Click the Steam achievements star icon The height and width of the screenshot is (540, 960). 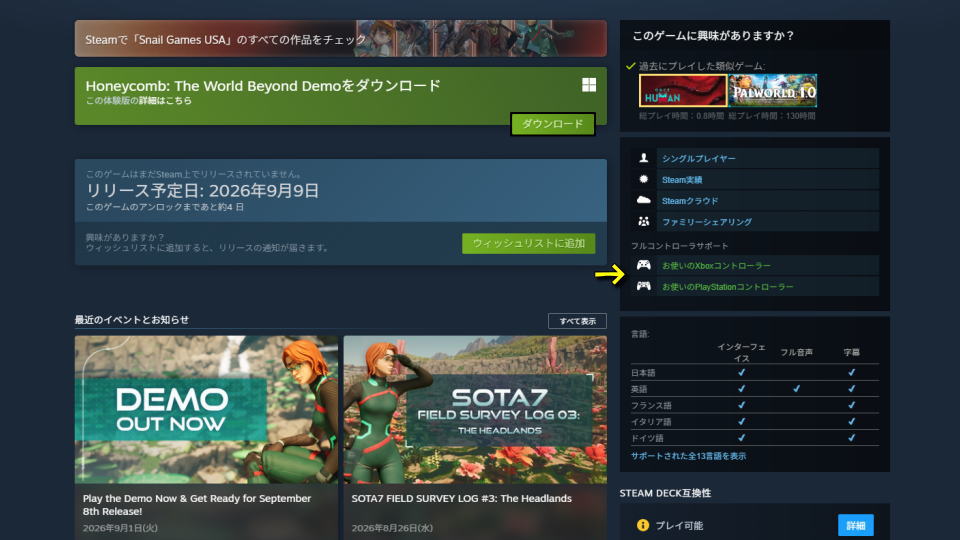coord(643,179)
